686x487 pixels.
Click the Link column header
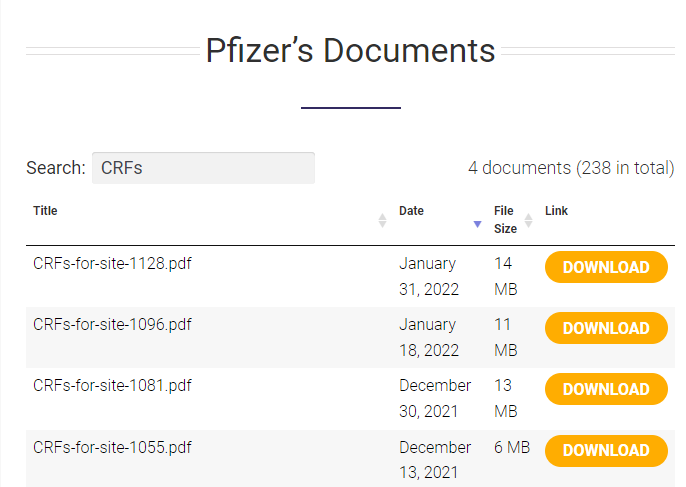(x=556, y=211)
